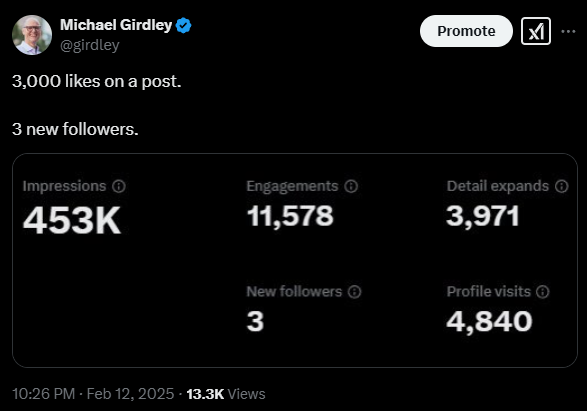The image size is (587, 411).
Task: Click the 453K impressions value
Action: [x=72, y=220]
